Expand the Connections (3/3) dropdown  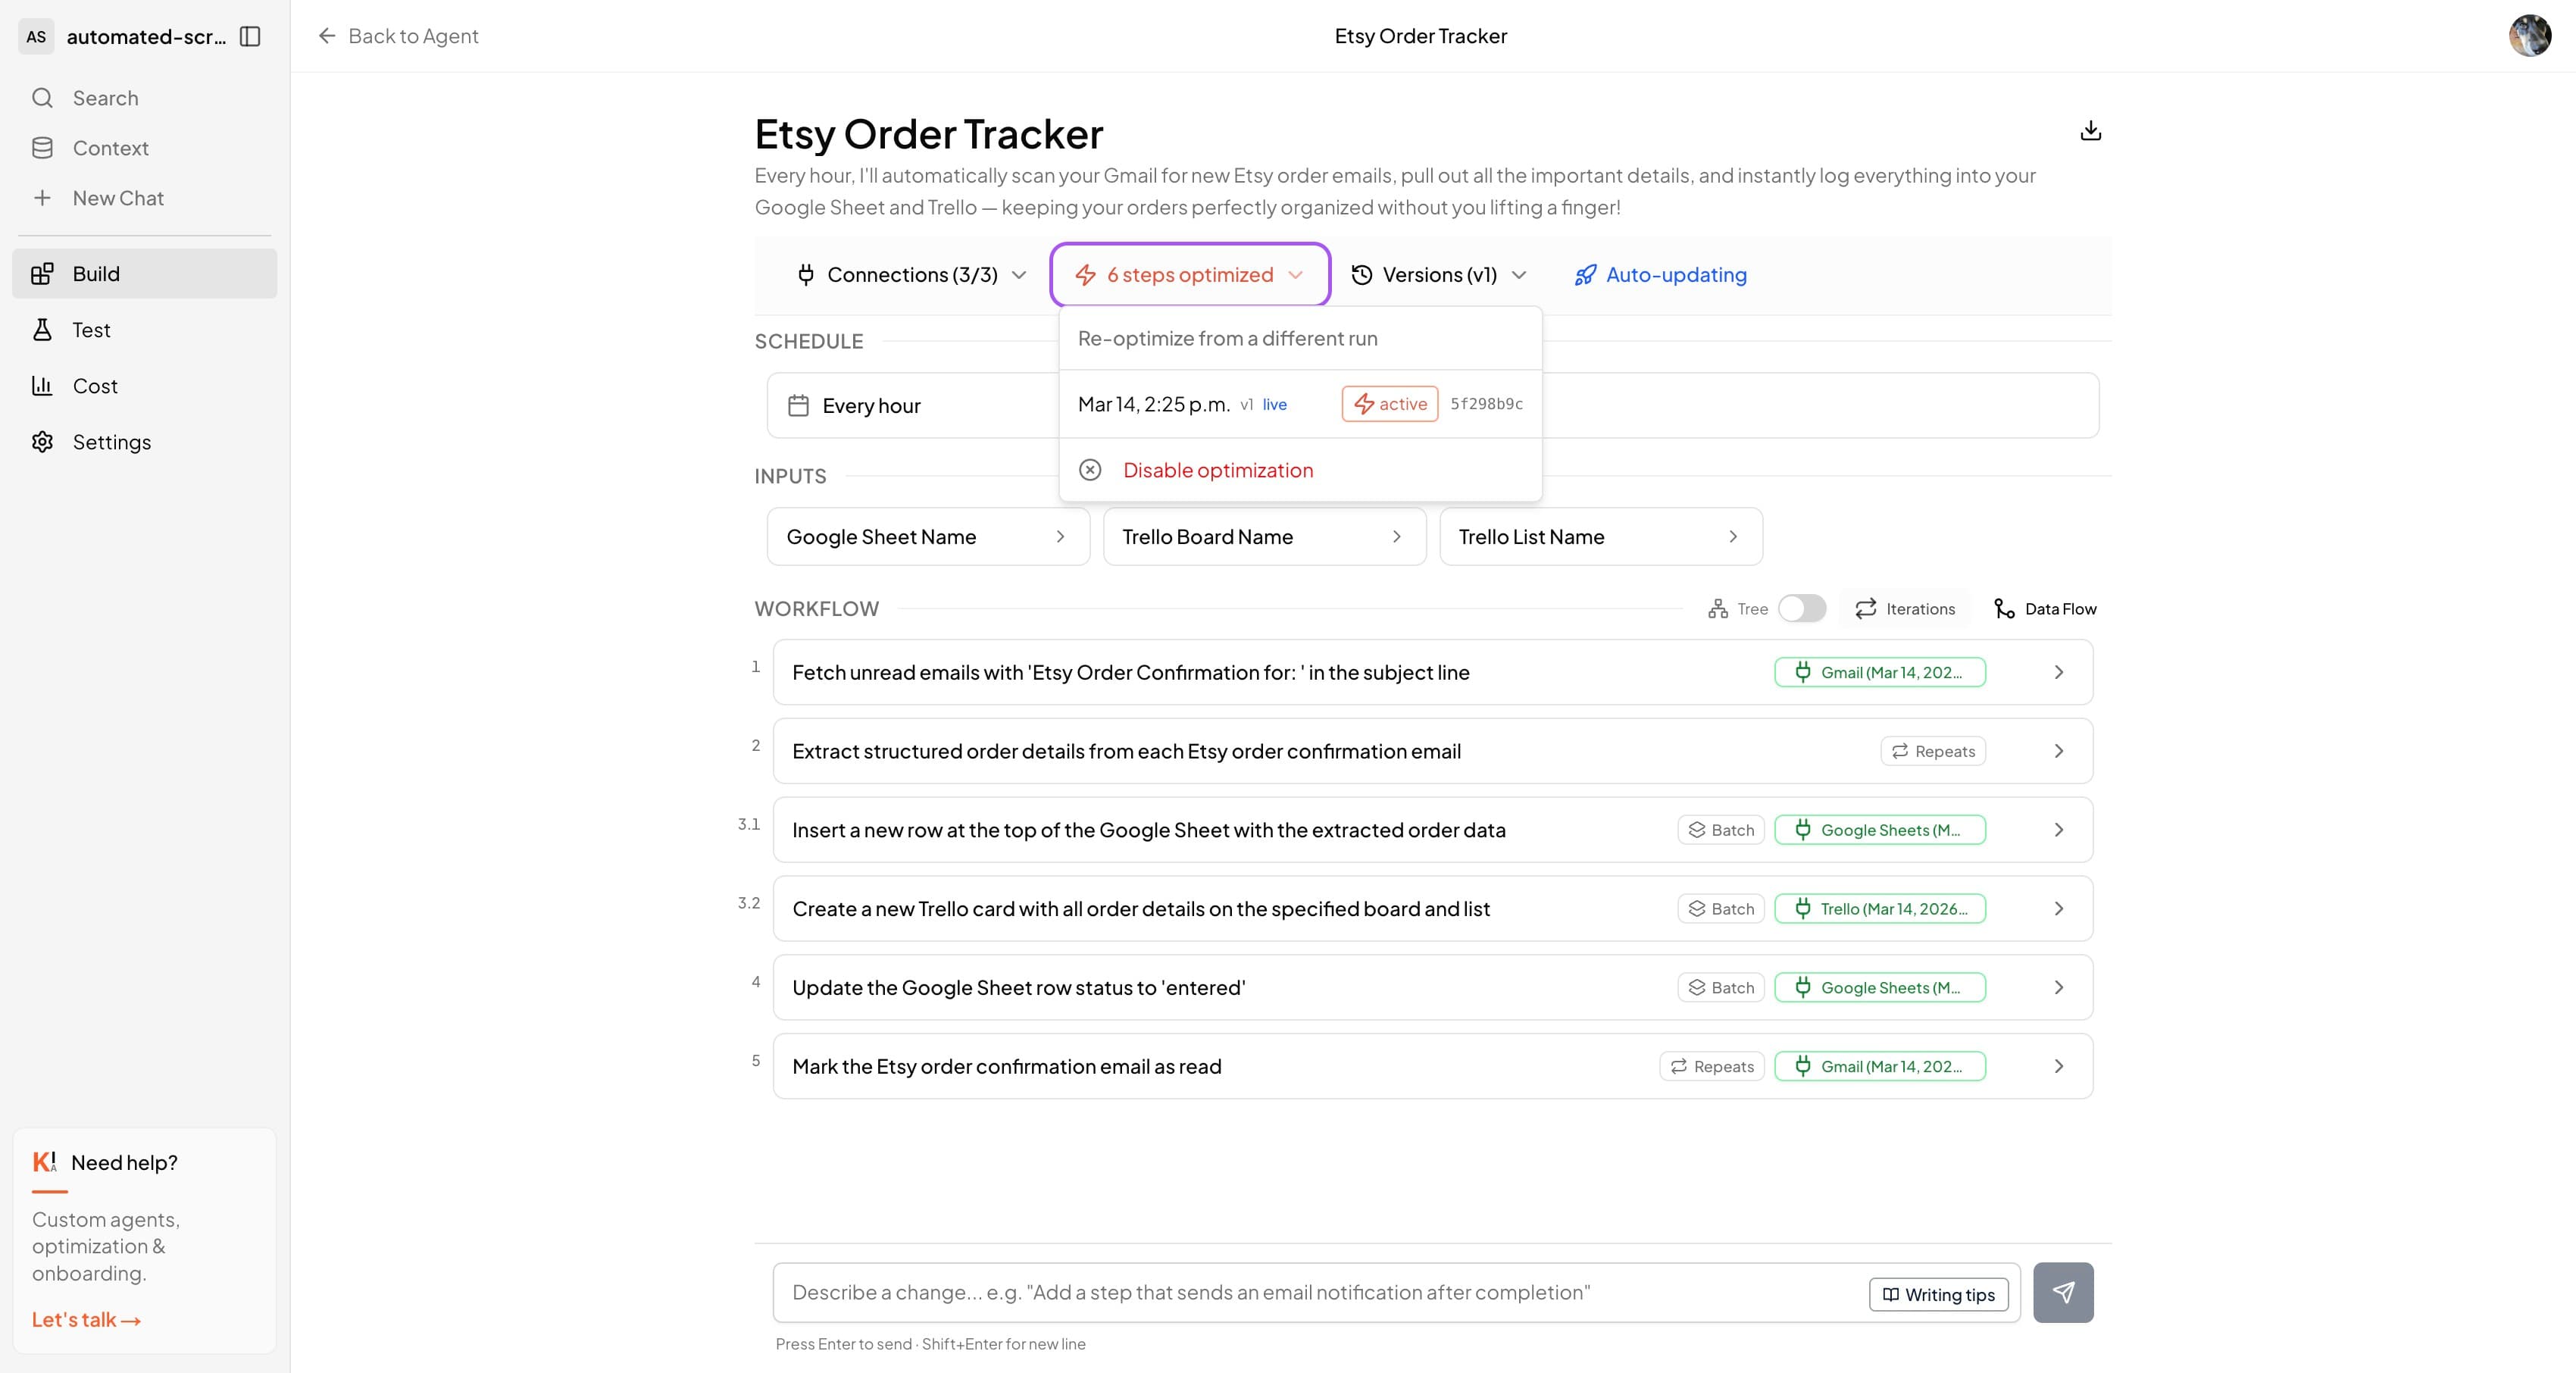(911, 275)
